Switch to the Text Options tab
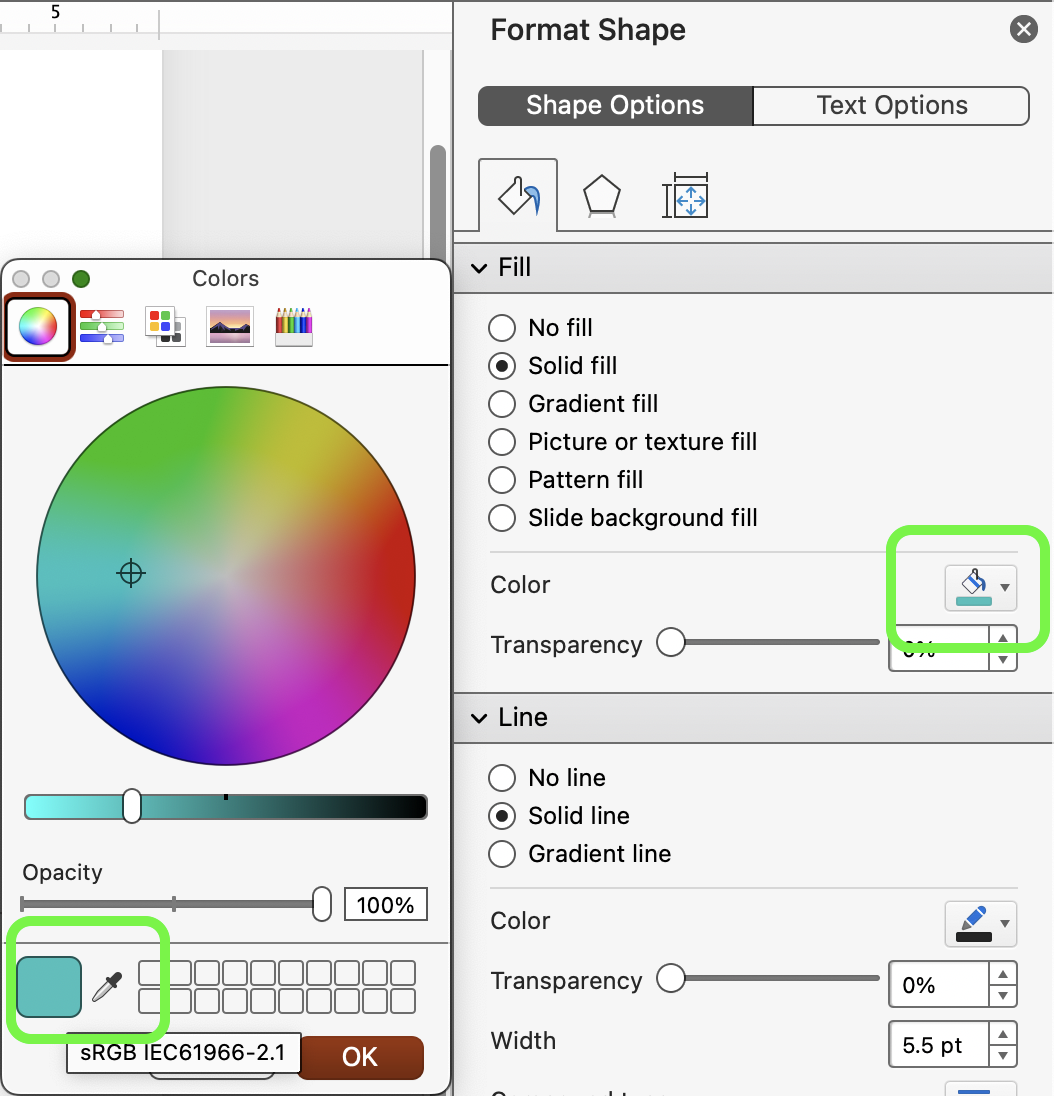This screenshot has height=1096, width=1054. click(891, 106)
